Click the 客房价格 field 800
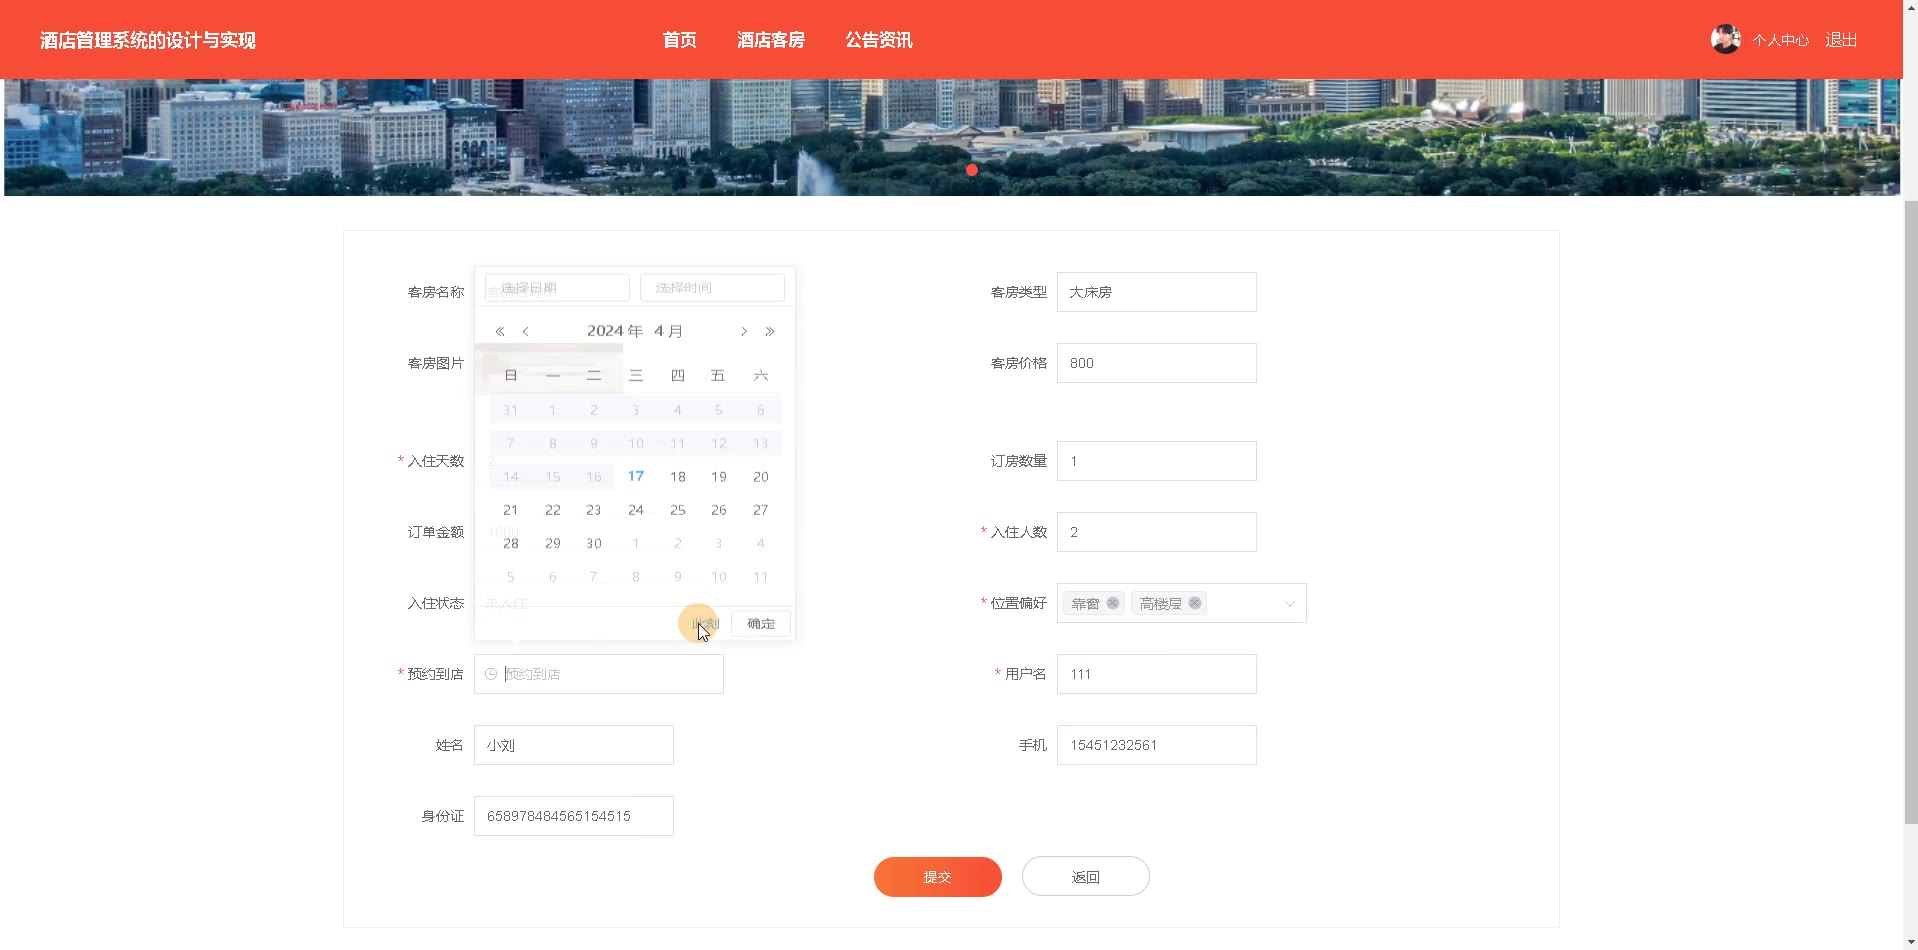The height and width of the screenshot is (950, 1918). (1157, 363)
